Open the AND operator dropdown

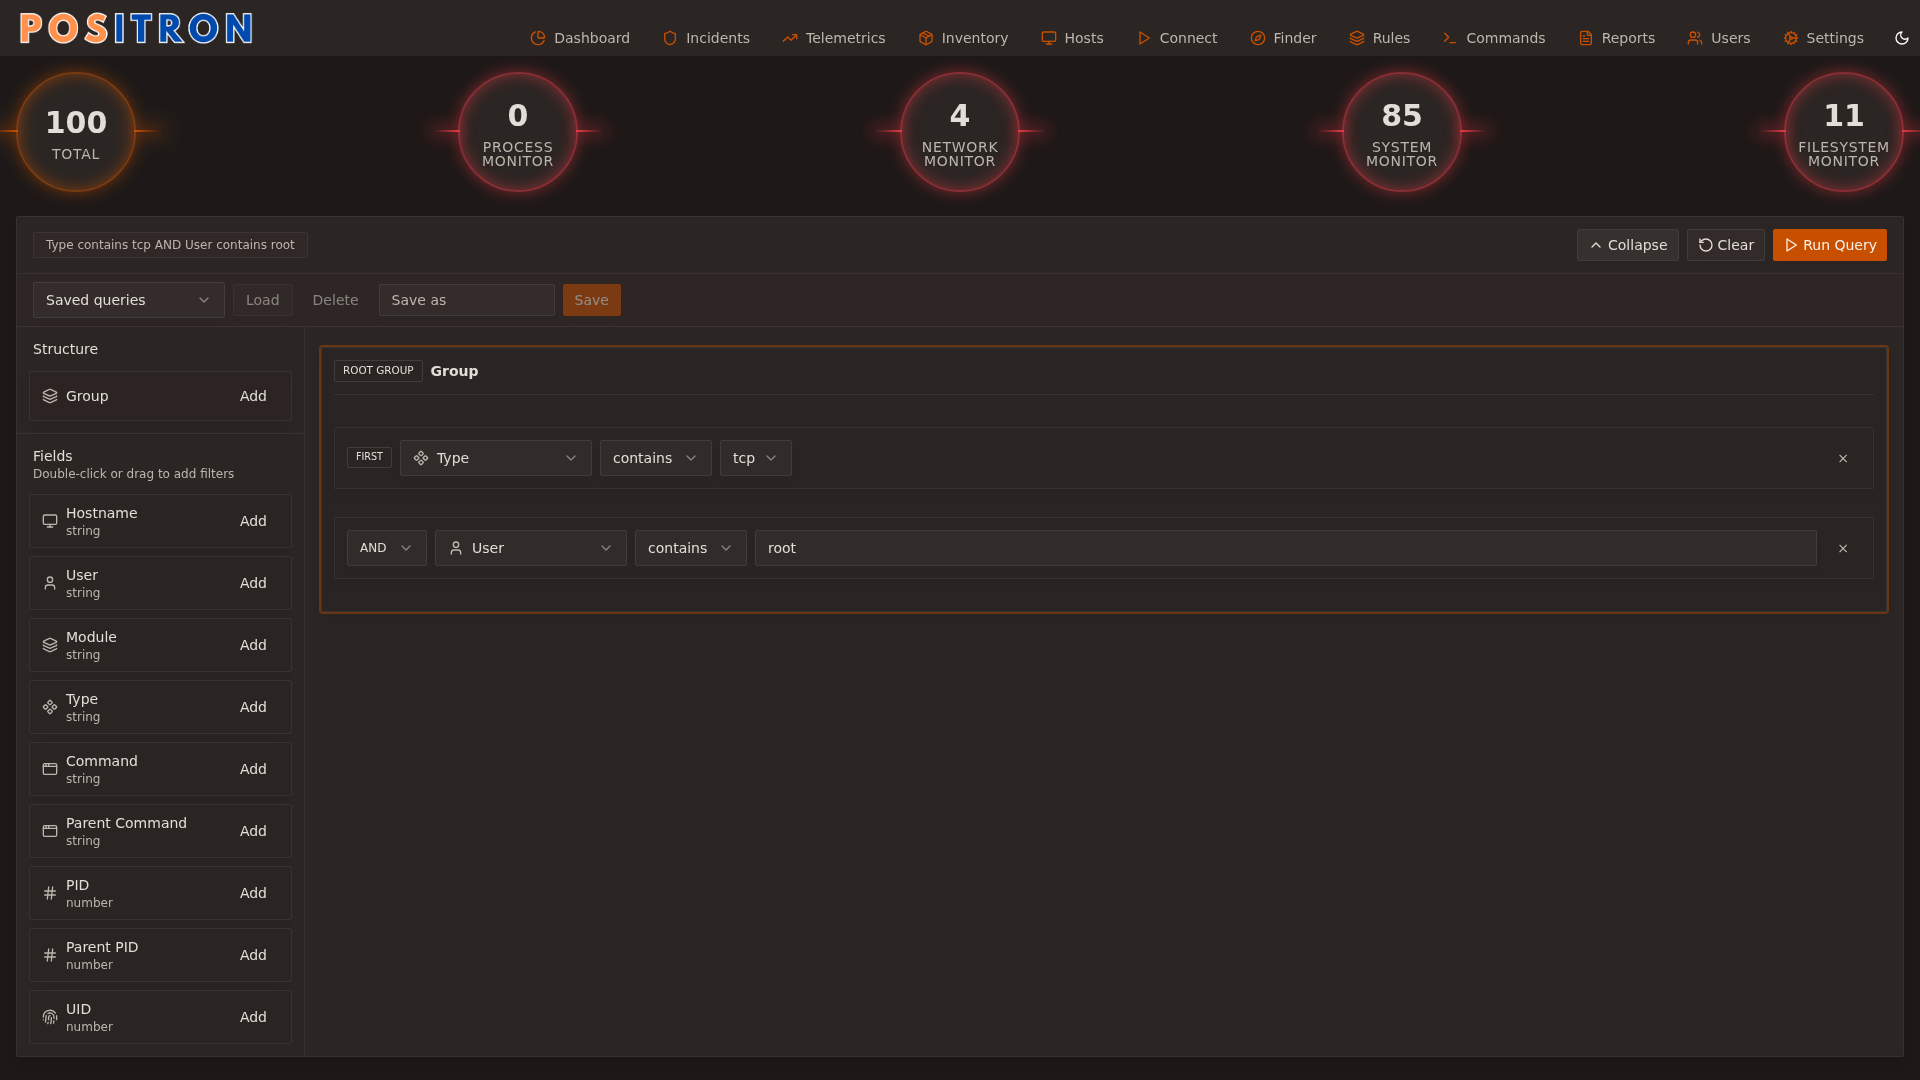coord(386,548)
